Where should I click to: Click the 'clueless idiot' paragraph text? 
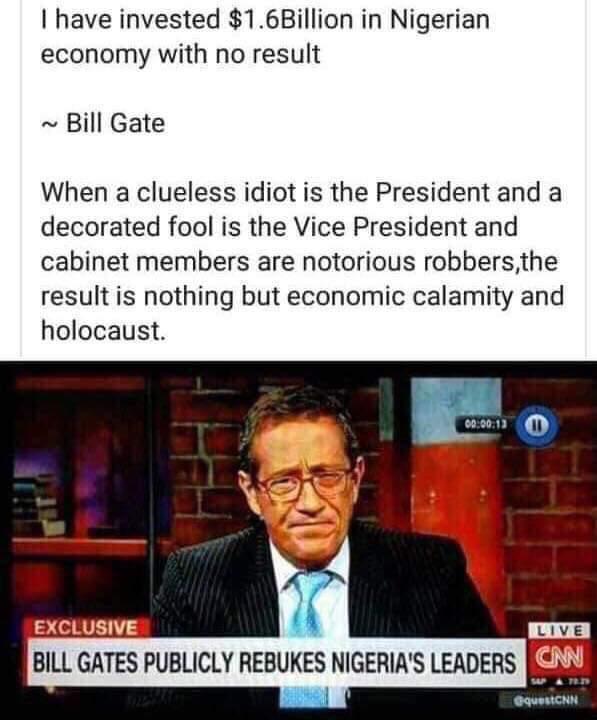coord(302,261)
